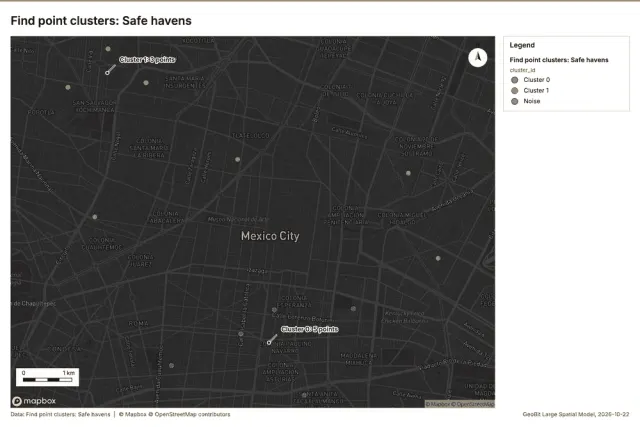Click the Noise legend swatch
This screenshot has width=640, height=427.
pos(515,101)
